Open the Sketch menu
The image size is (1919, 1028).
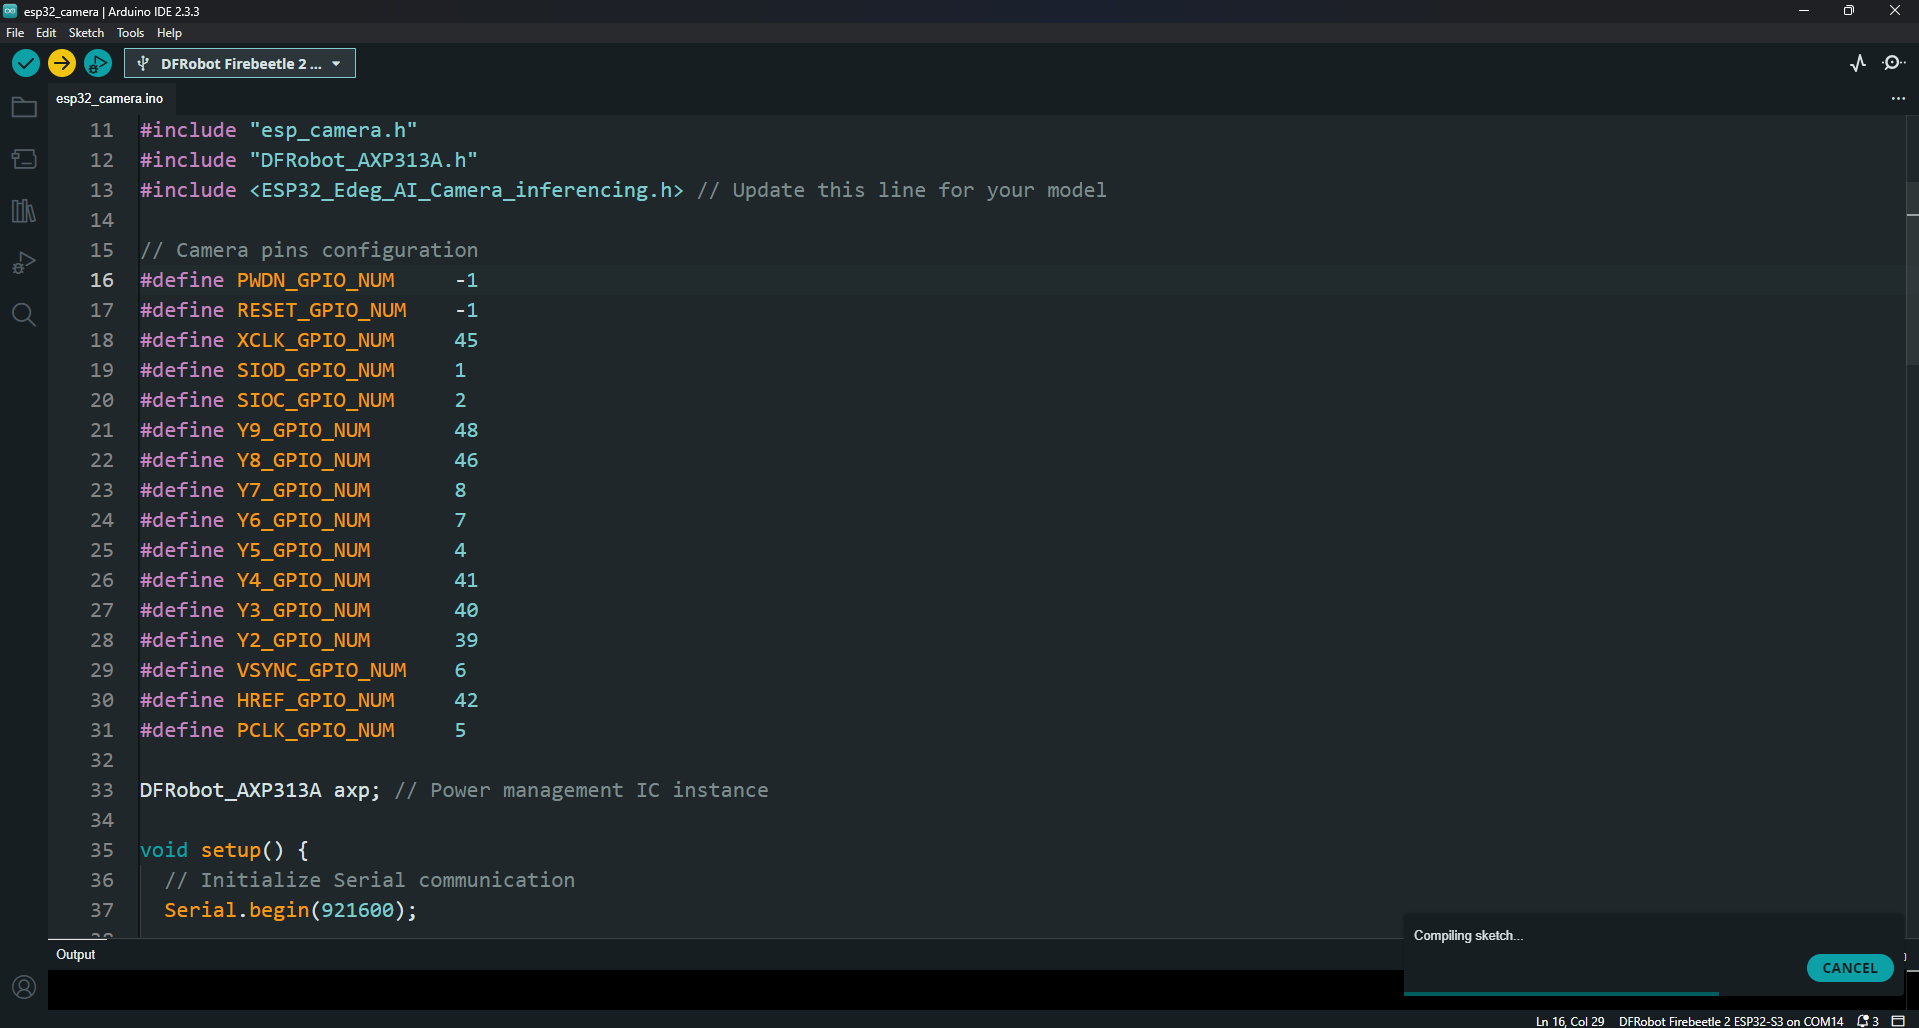tap(86, 33)
